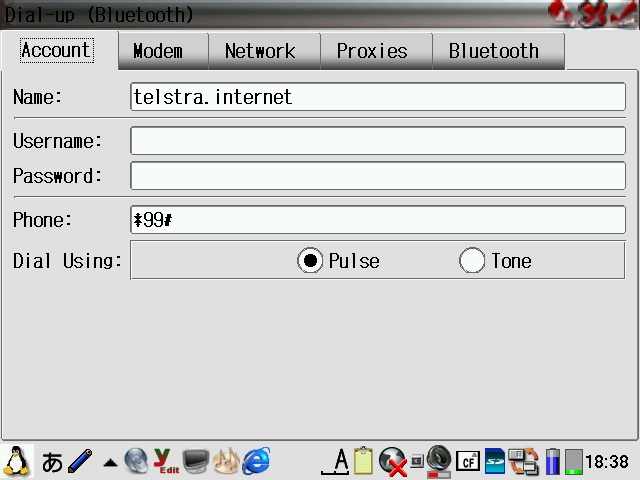Viewport: 640px width, 480px height.
Task: Click the battery status icon
Action: (x=552, y=461)
